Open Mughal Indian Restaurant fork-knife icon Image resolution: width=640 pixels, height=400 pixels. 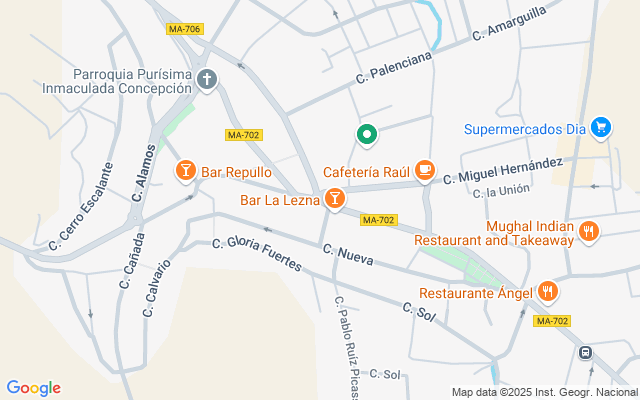[x=589, y=232]
